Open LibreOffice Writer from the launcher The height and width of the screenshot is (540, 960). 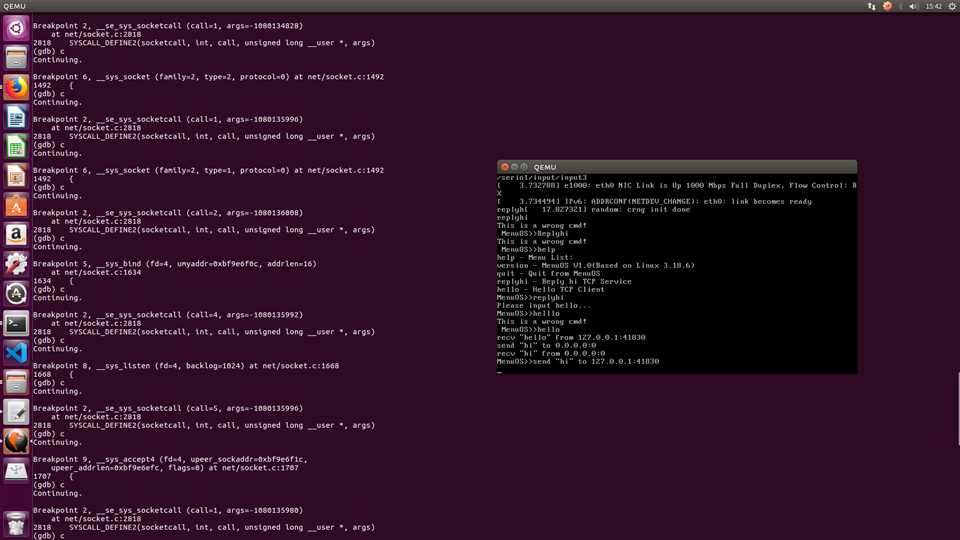coord(16,117)
